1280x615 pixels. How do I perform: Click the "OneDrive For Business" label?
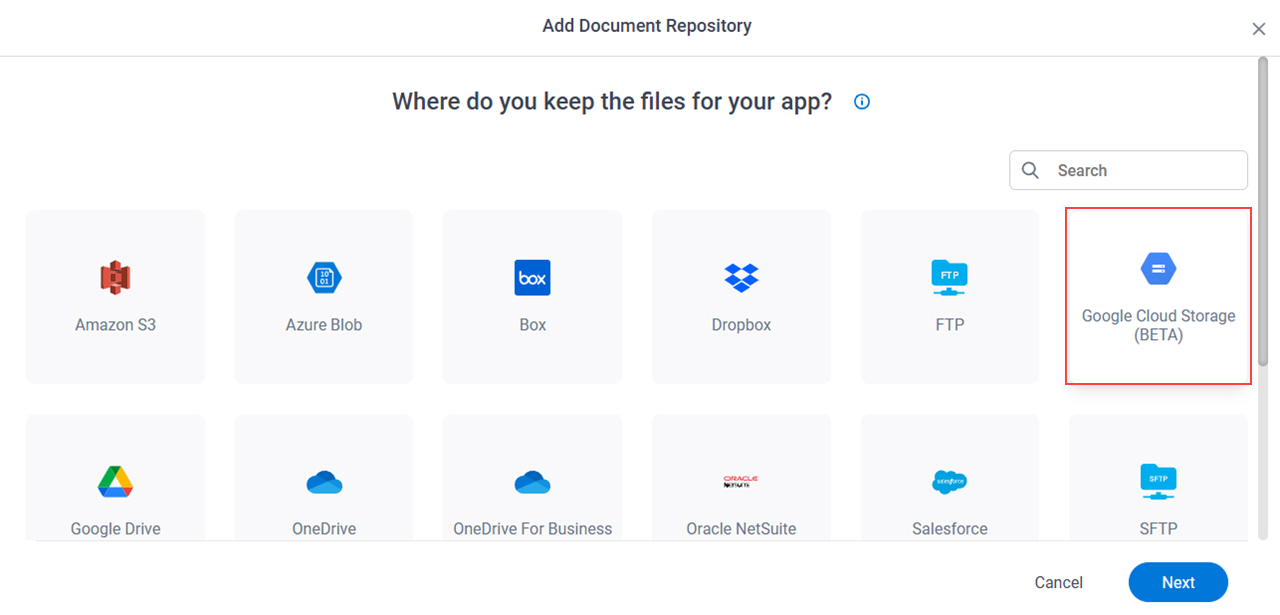tap(533, 529)
